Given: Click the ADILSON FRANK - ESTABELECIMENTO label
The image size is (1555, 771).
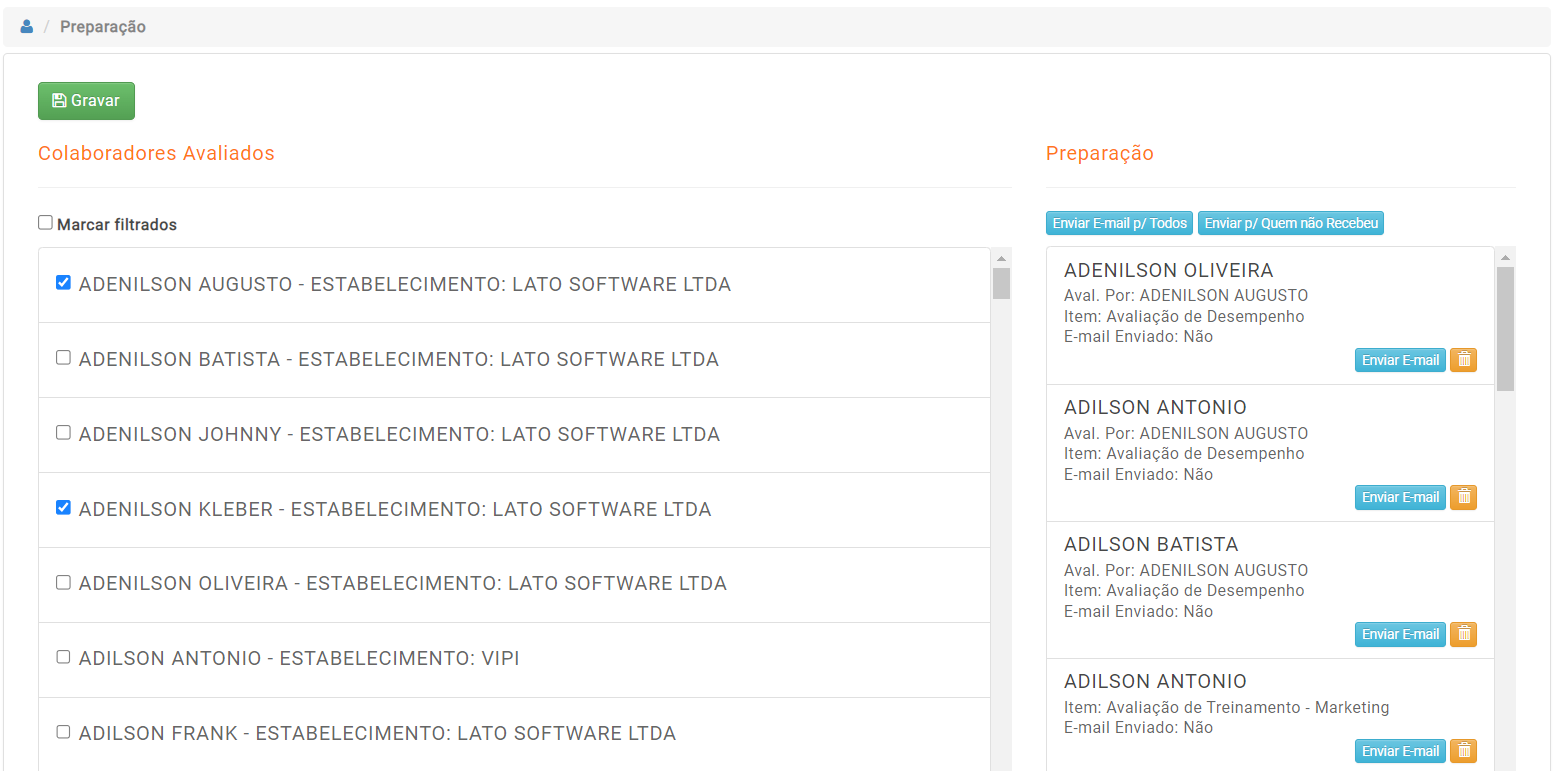Looking at the screenshot, I should click(378, 734).
